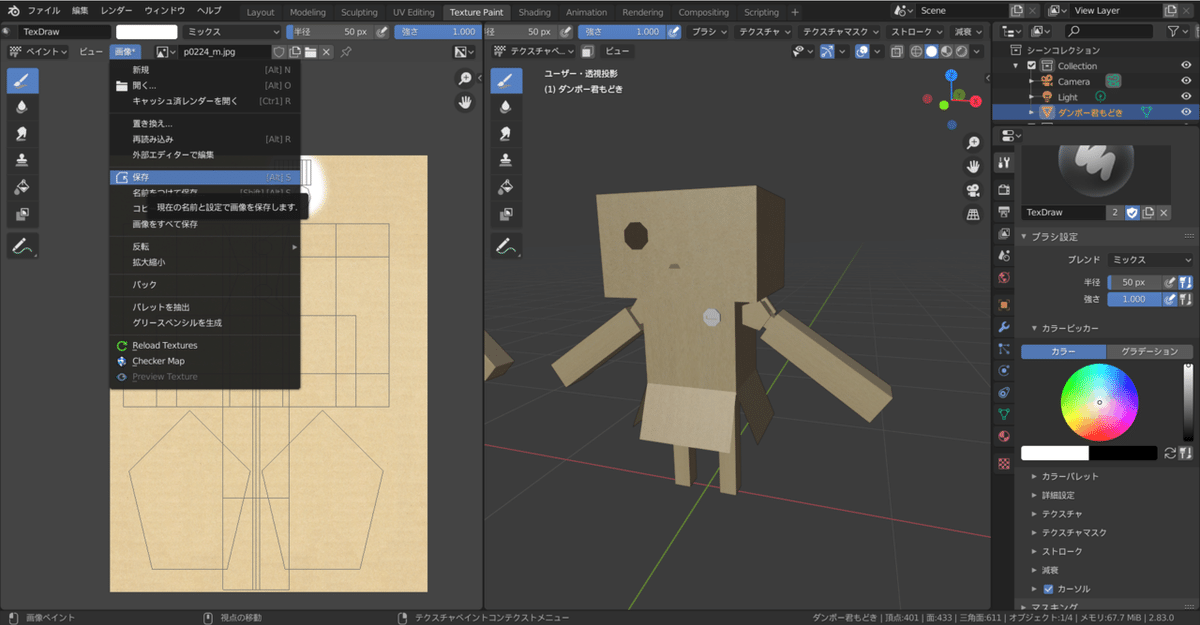This screenshot has height=625, width=1200.
Task: Click the ビュー menu in 3D viewport header
Action: click(x=618, y=51)
